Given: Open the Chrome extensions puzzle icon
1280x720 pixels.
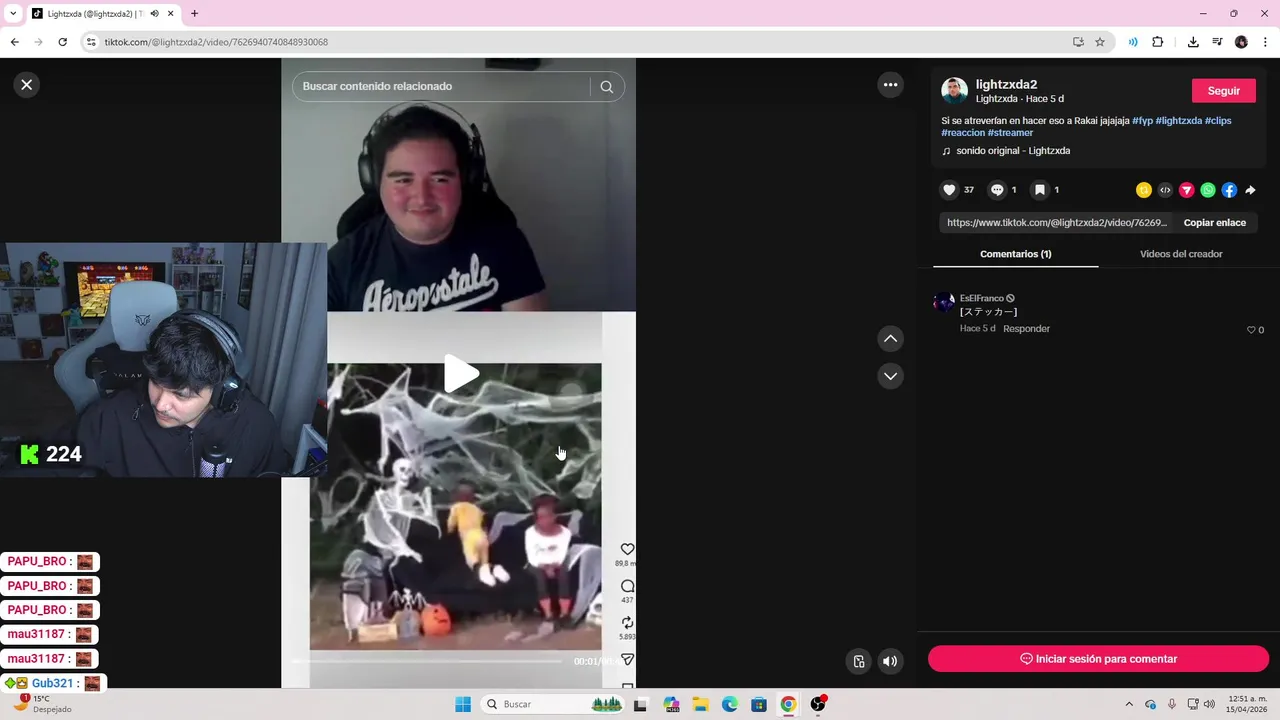Looking at the screenshot, I should [1158, 42].
